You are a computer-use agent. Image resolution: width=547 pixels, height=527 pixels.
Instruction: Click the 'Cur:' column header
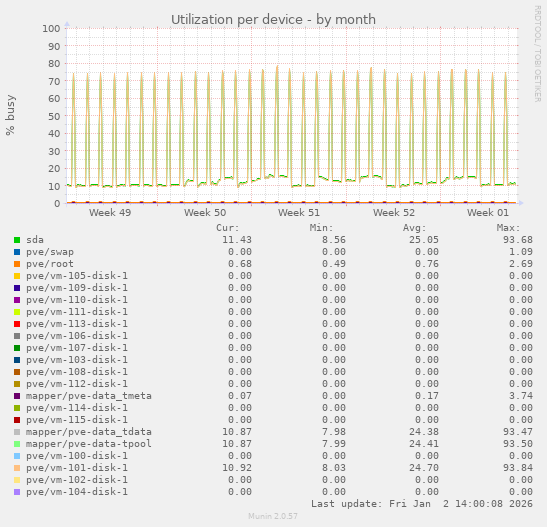point(228,228)
